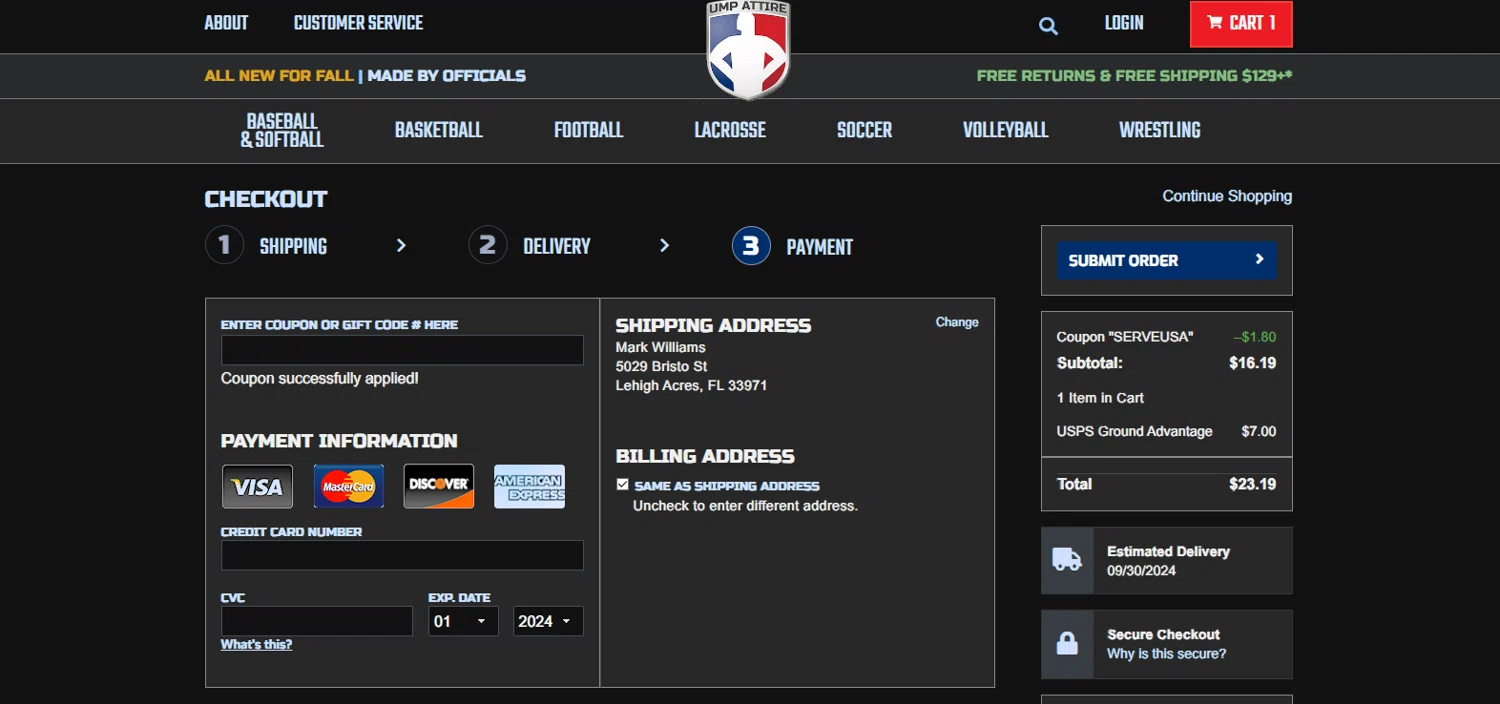
Task: Click the All New For Fall banner
Action: coord(279,75)
